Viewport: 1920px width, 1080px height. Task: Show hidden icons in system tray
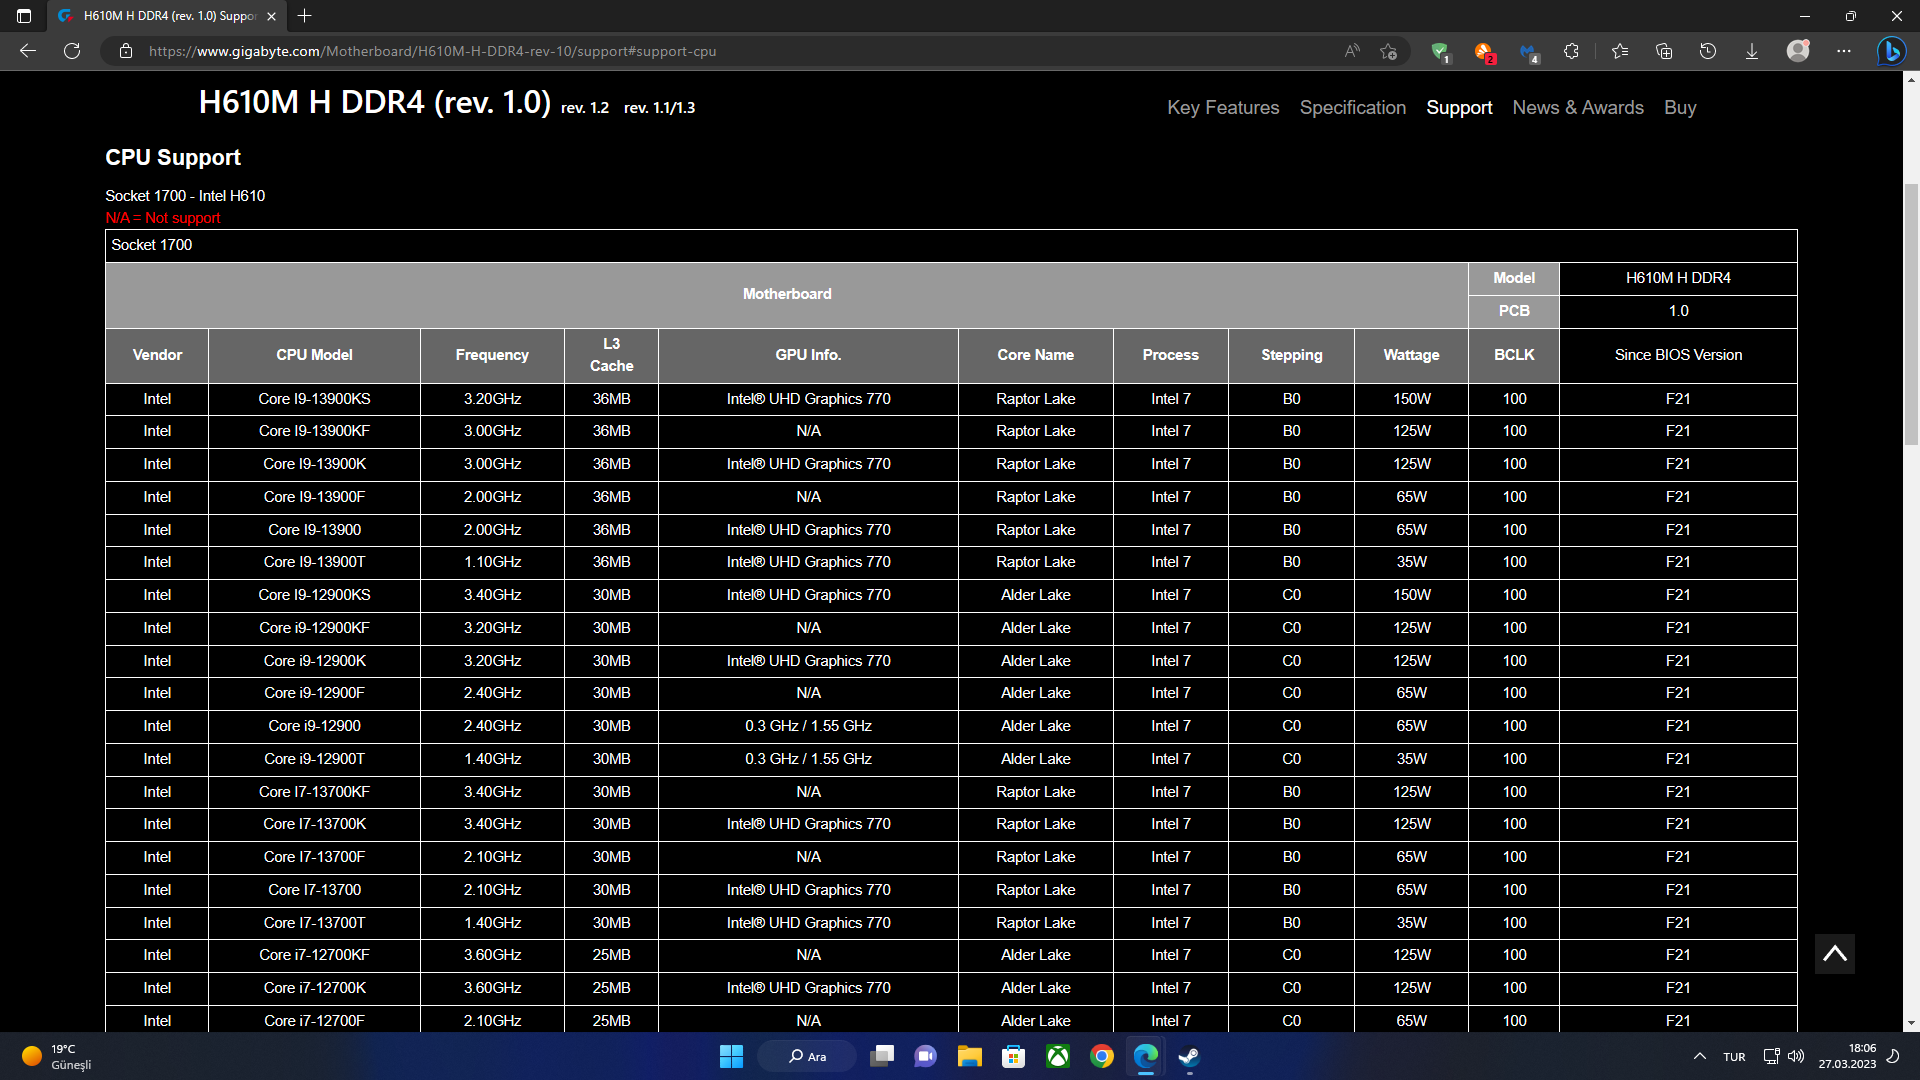click(1699, 1056)
